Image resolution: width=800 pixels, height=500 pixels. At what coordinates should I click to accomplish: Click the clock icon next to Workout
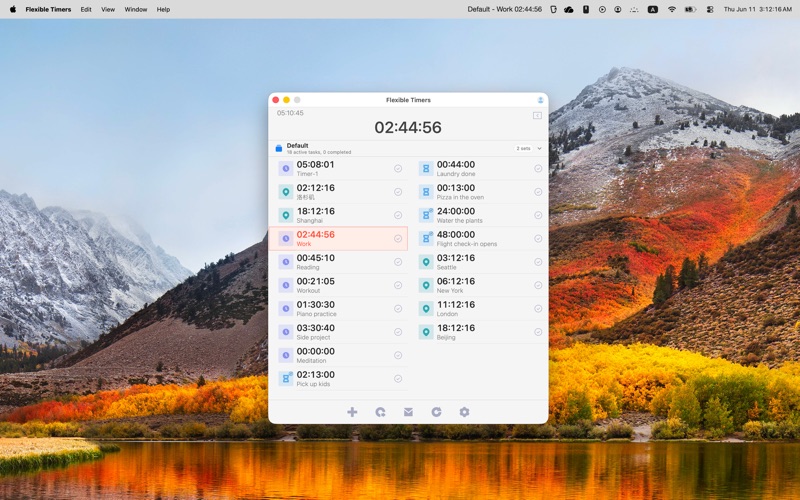(x=286, y=285)
